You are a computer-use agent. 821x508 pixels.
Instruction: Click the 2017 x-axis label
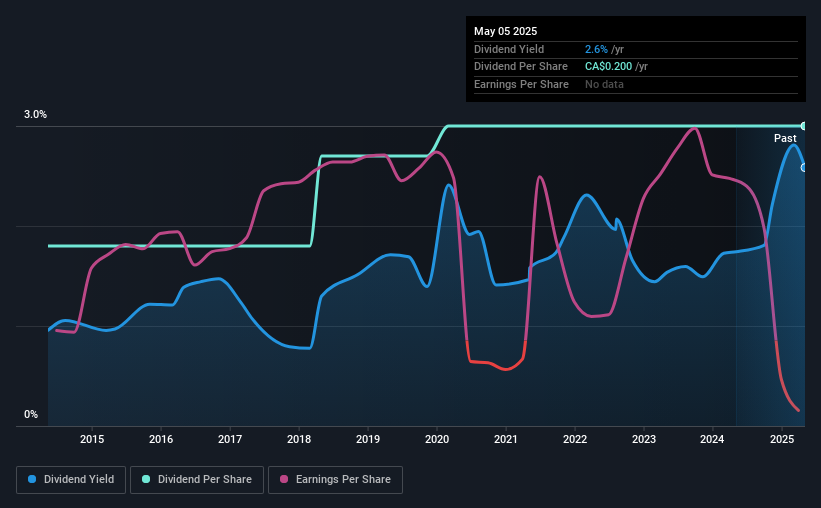(x=230, y=439)
